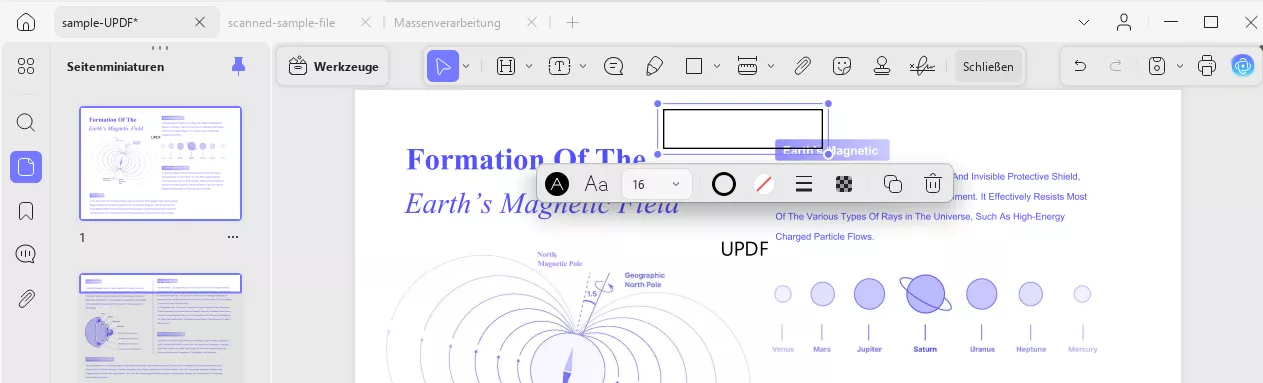Select the attachment paperclip tool in toolbar

(x=802, y=66)
